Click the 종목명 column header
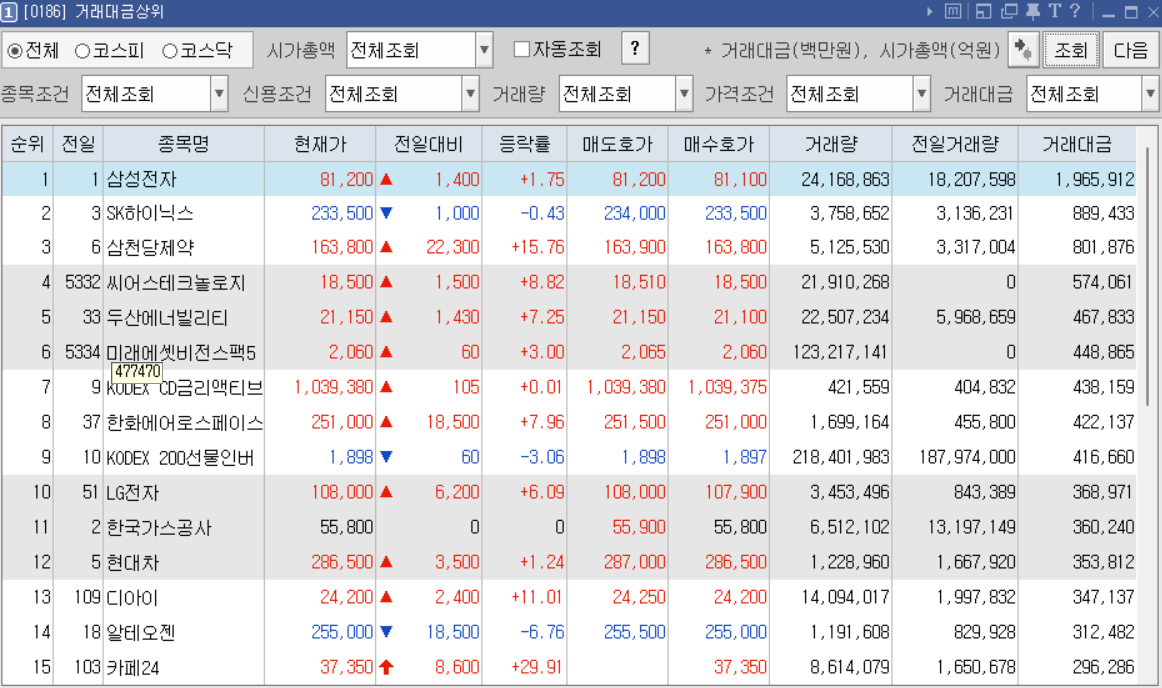The height and width of the screenshot is (688, 1162). click(184, 144)
